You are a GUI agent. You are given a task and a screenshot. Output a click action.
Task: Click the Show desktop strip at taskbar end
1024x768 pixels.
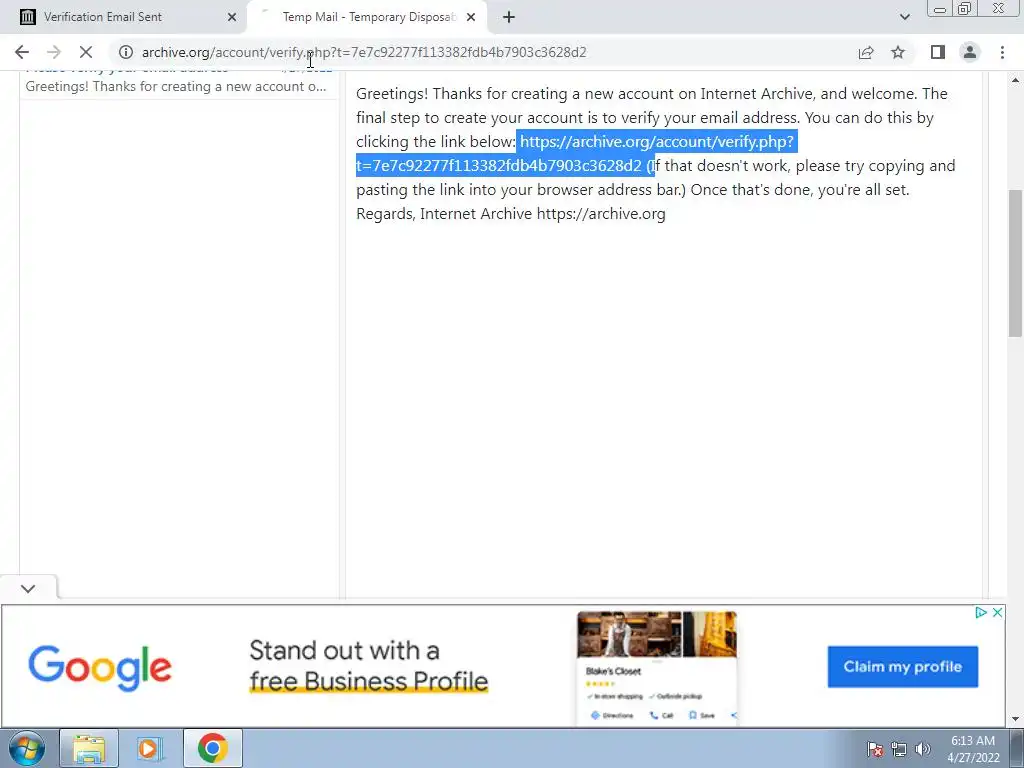1017,748
